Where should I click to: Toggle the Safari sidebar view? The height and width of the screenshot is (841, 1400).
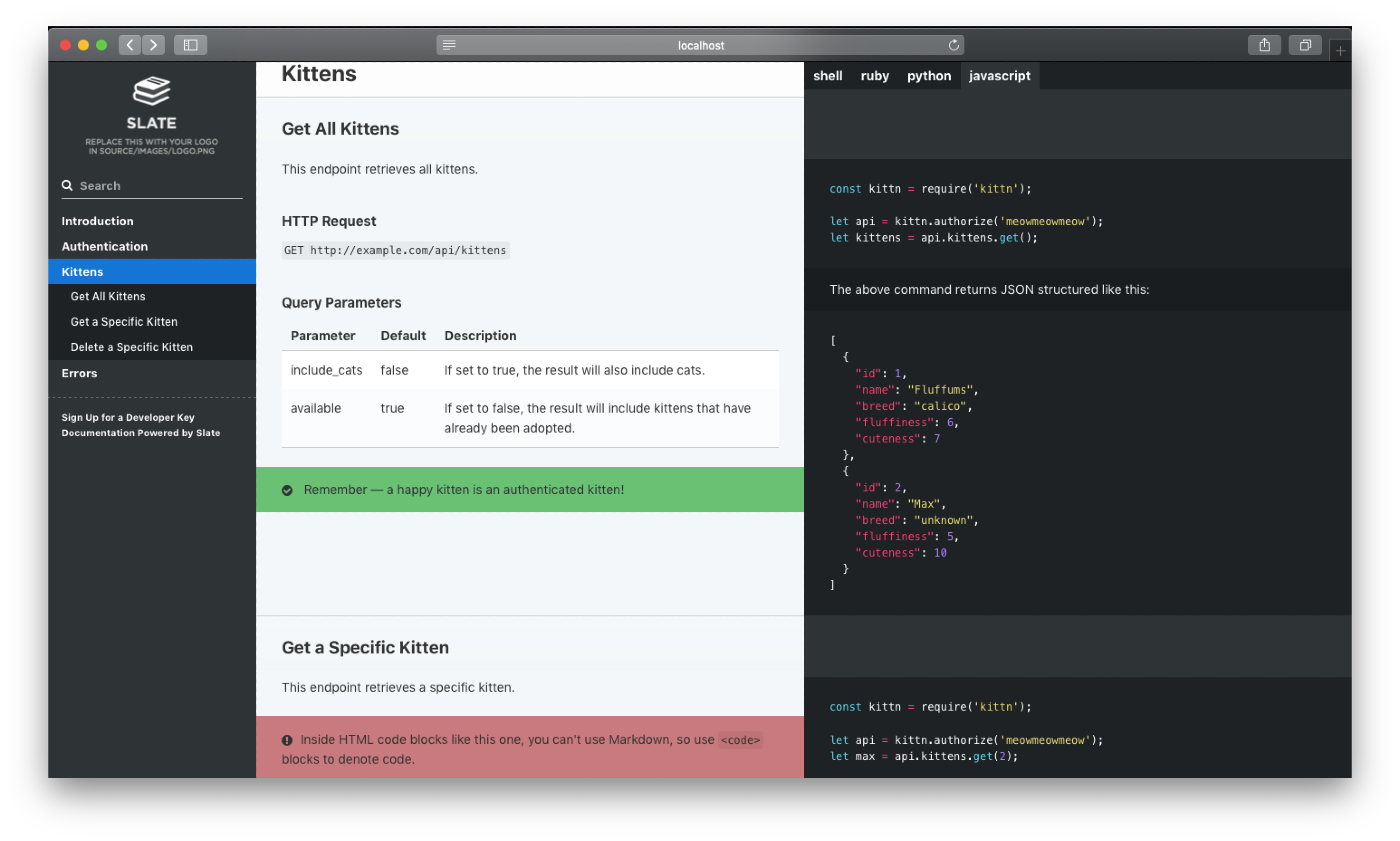click(190, 44)
